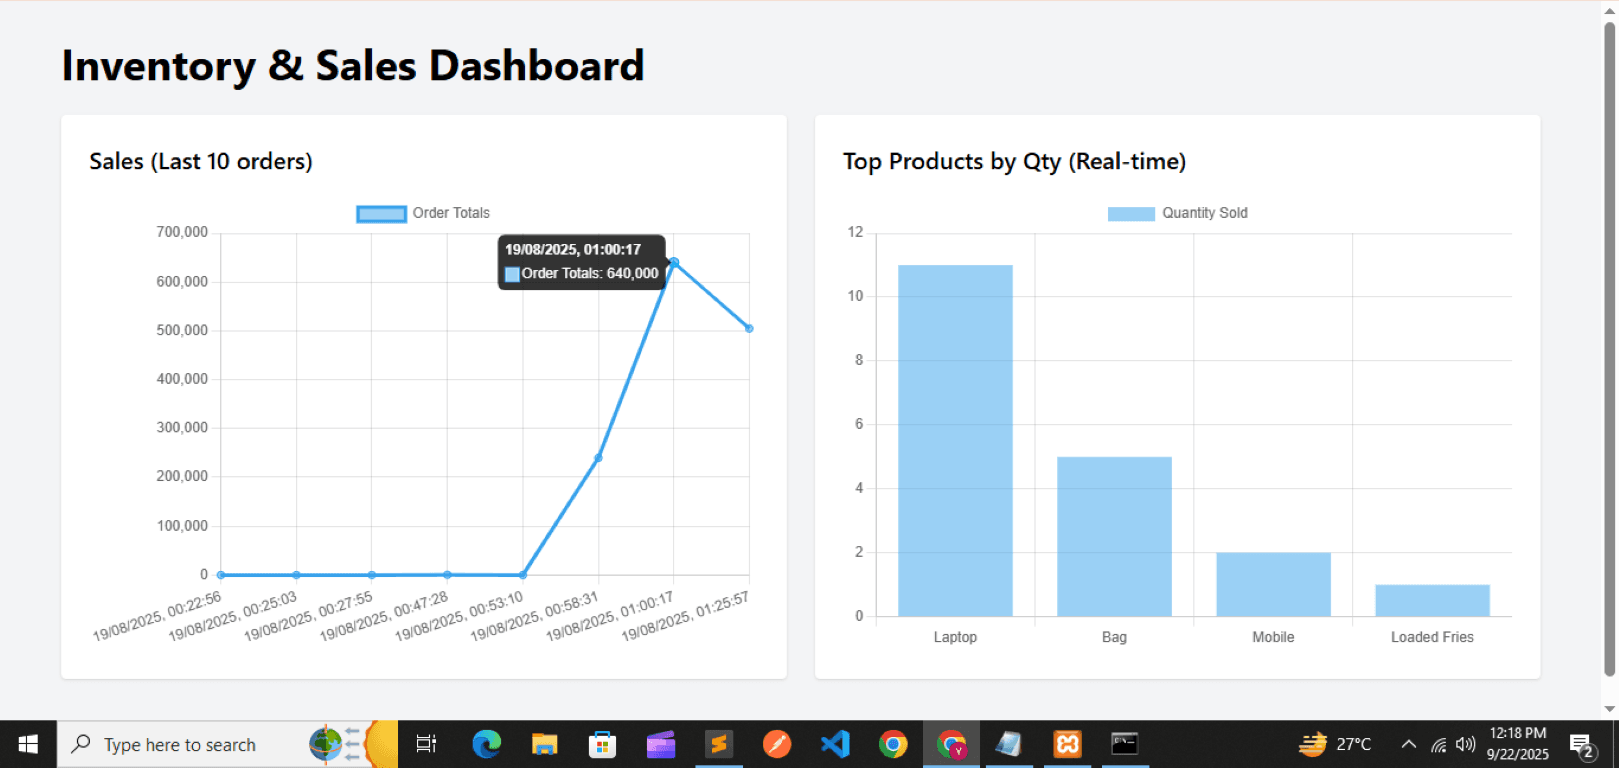Open Visual Studio Code from the taskbar
This screenshot has height=768, width=1619.
[835, 744]
